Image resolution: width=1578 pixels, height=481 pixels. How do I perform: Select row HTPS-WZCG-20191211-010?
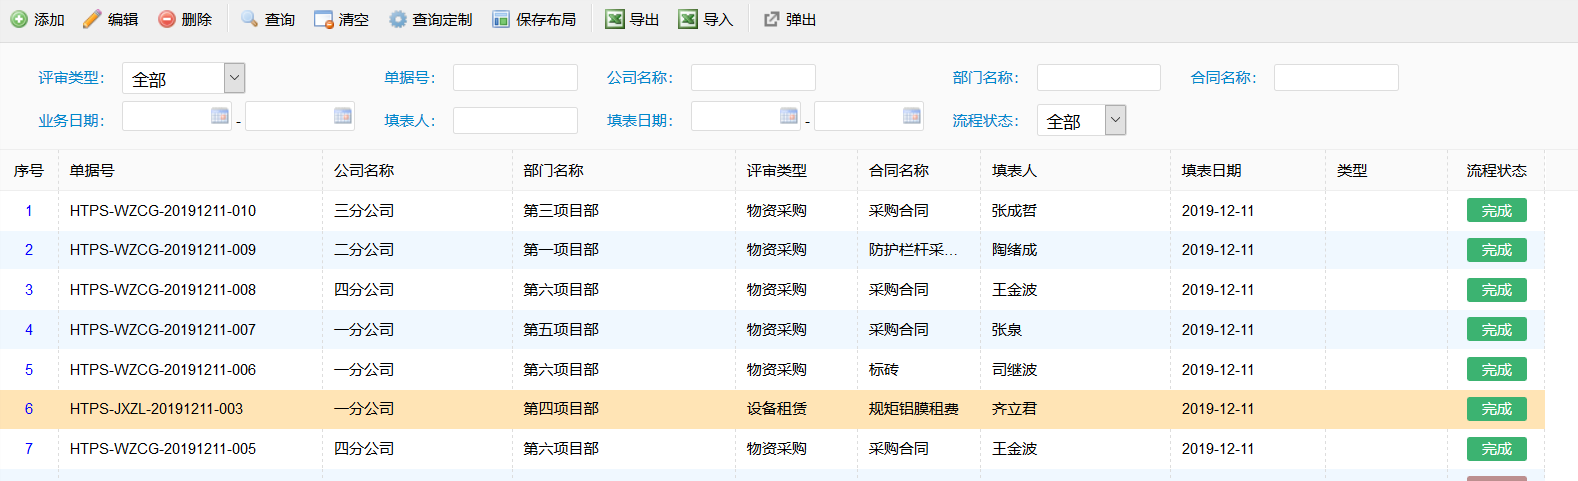(x=772, y=211)
